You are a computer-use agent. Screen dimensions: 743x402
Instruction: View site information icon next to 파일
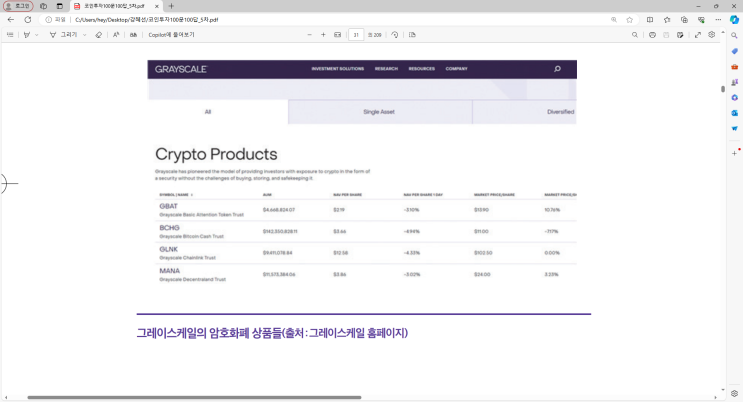pyautogui.click(x=48, y=19)
